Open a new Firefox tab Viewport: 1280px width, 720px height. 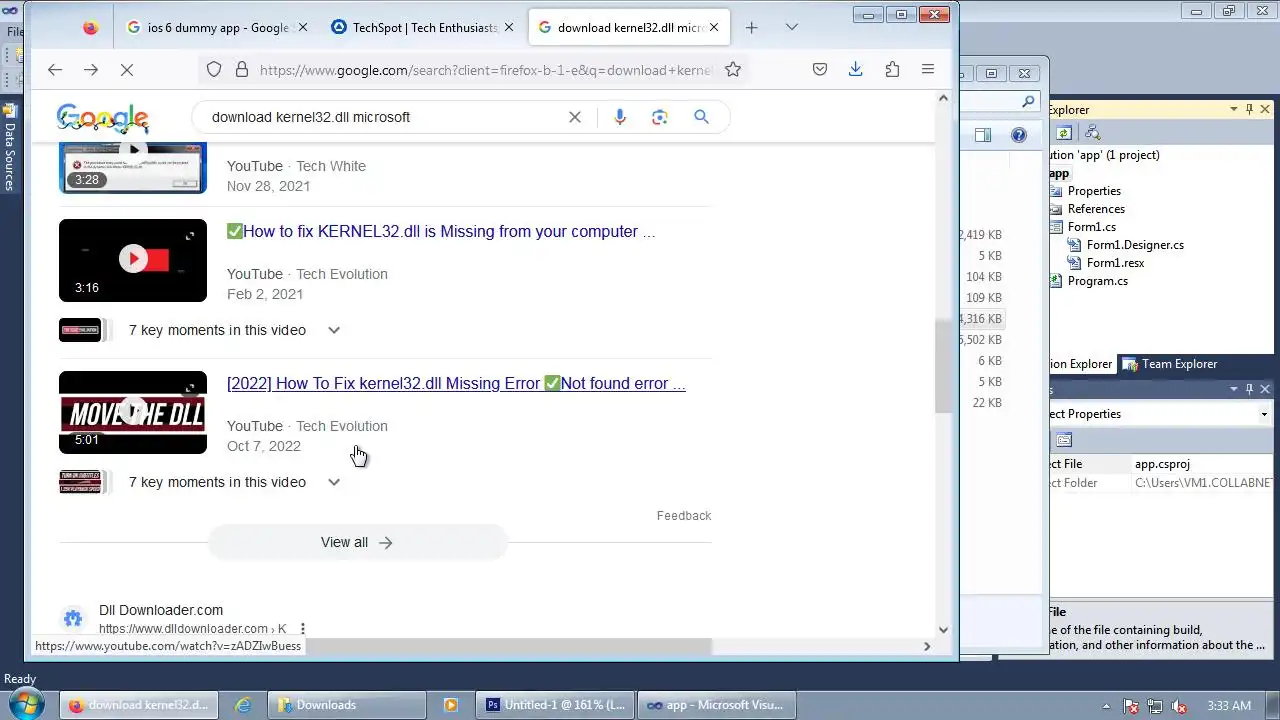click(x=751, y=28)
